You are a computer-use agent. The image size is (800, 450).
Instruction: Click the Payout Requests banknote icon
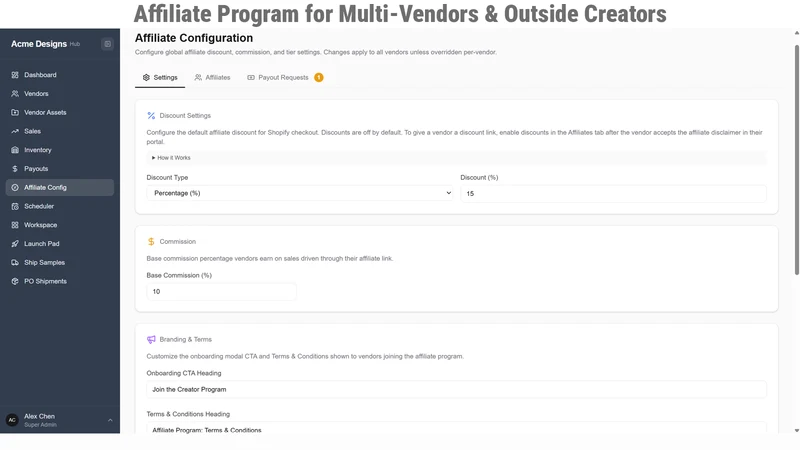coord(251,78)
